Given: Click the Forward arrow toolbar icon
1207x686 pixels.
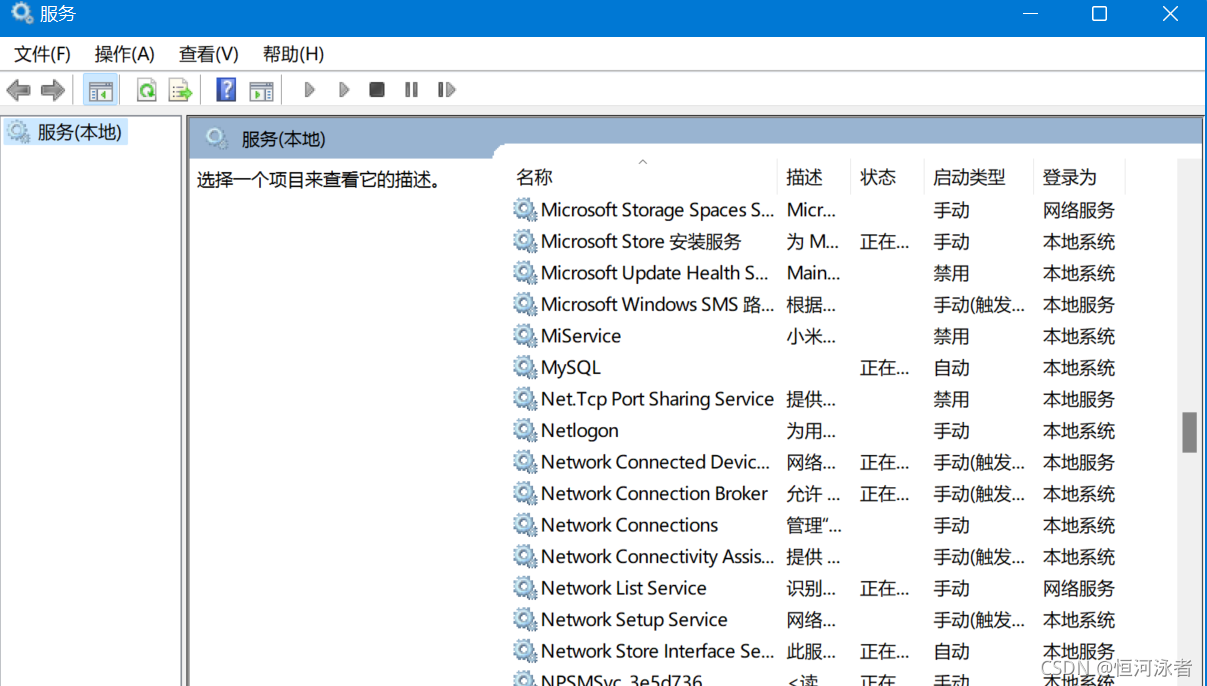Looking at the screenshot, I should click(x=53, y=90).
